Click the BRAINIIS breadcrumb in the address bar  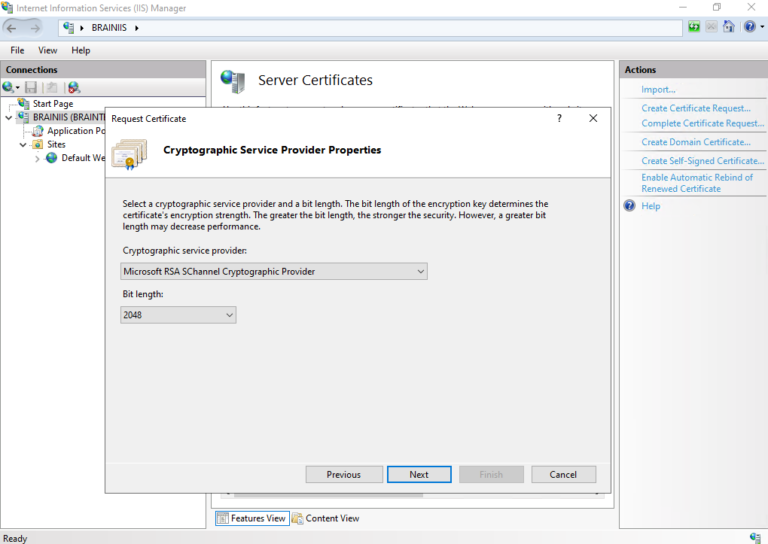[x=109, y=28]
